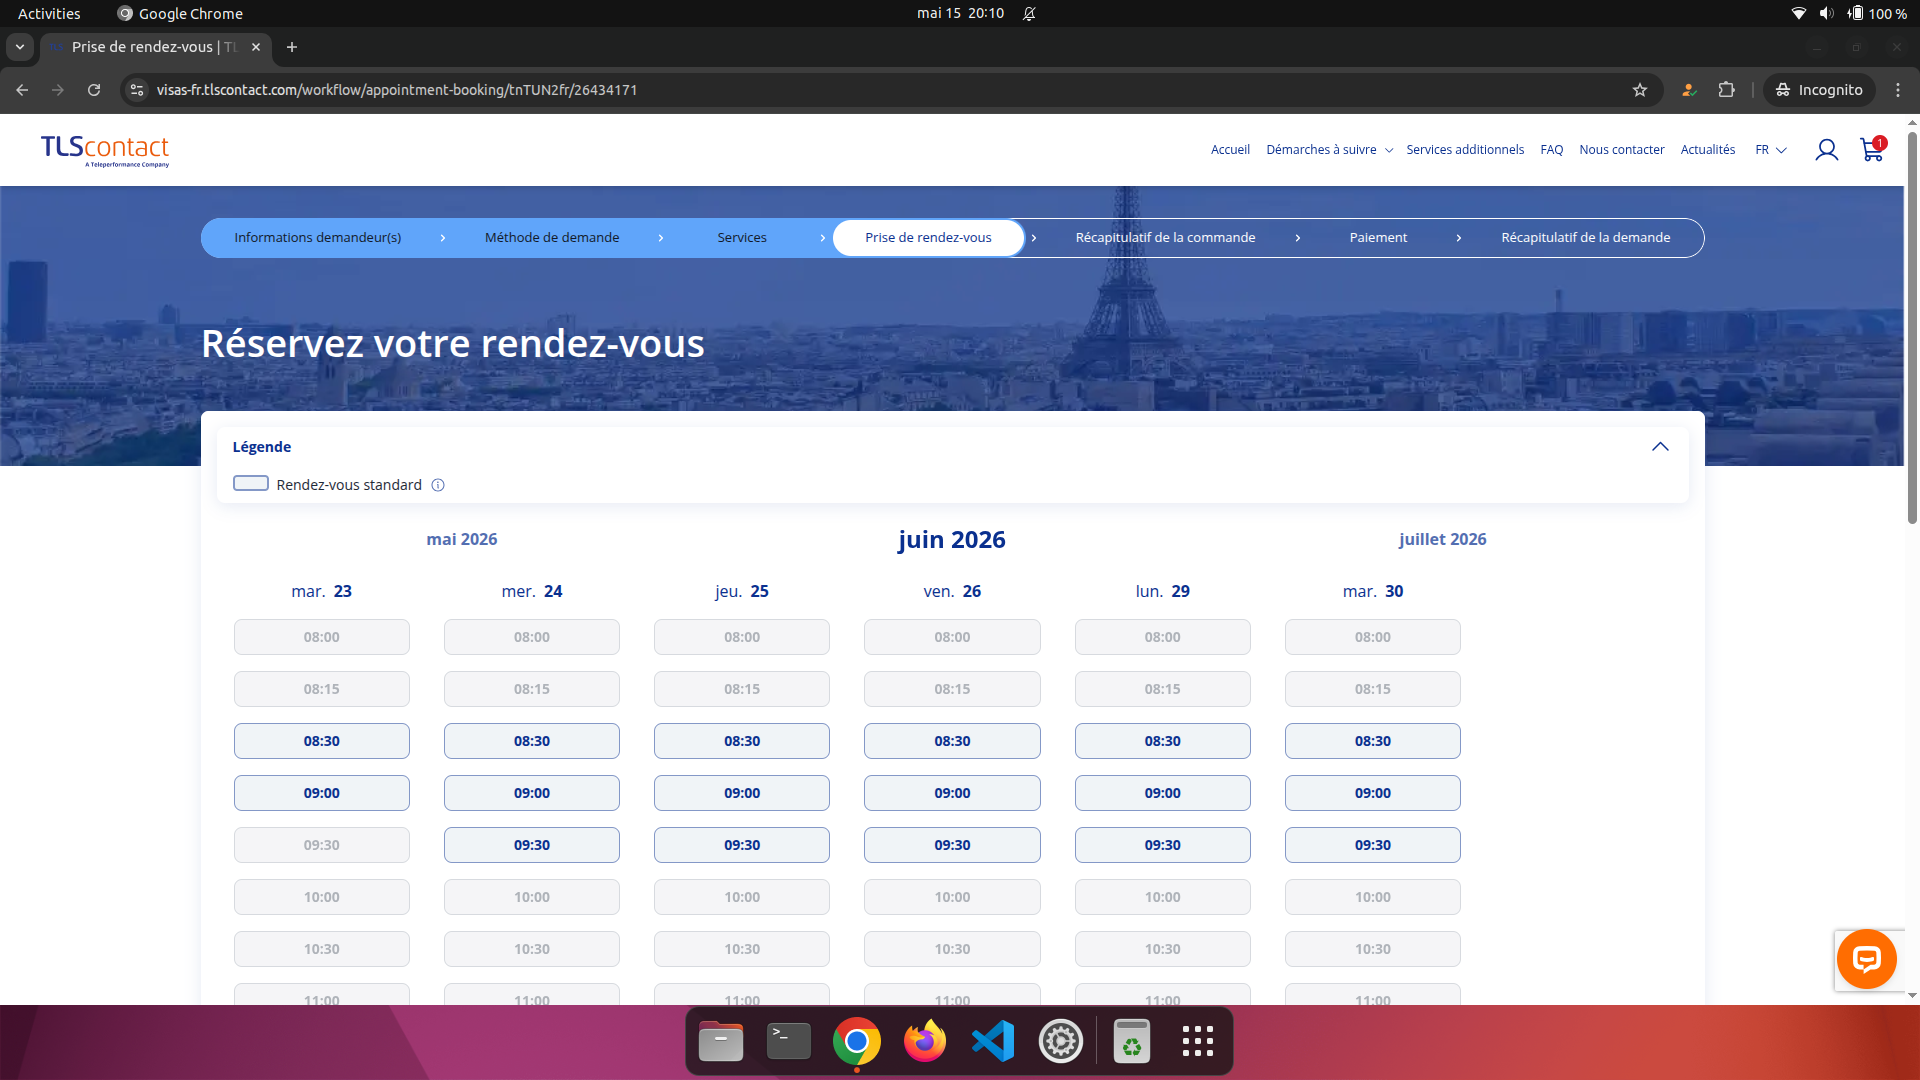Click the juin 2026 month heading
The width and height of the screenshot is (1920, 1080).
coord(951,540)
